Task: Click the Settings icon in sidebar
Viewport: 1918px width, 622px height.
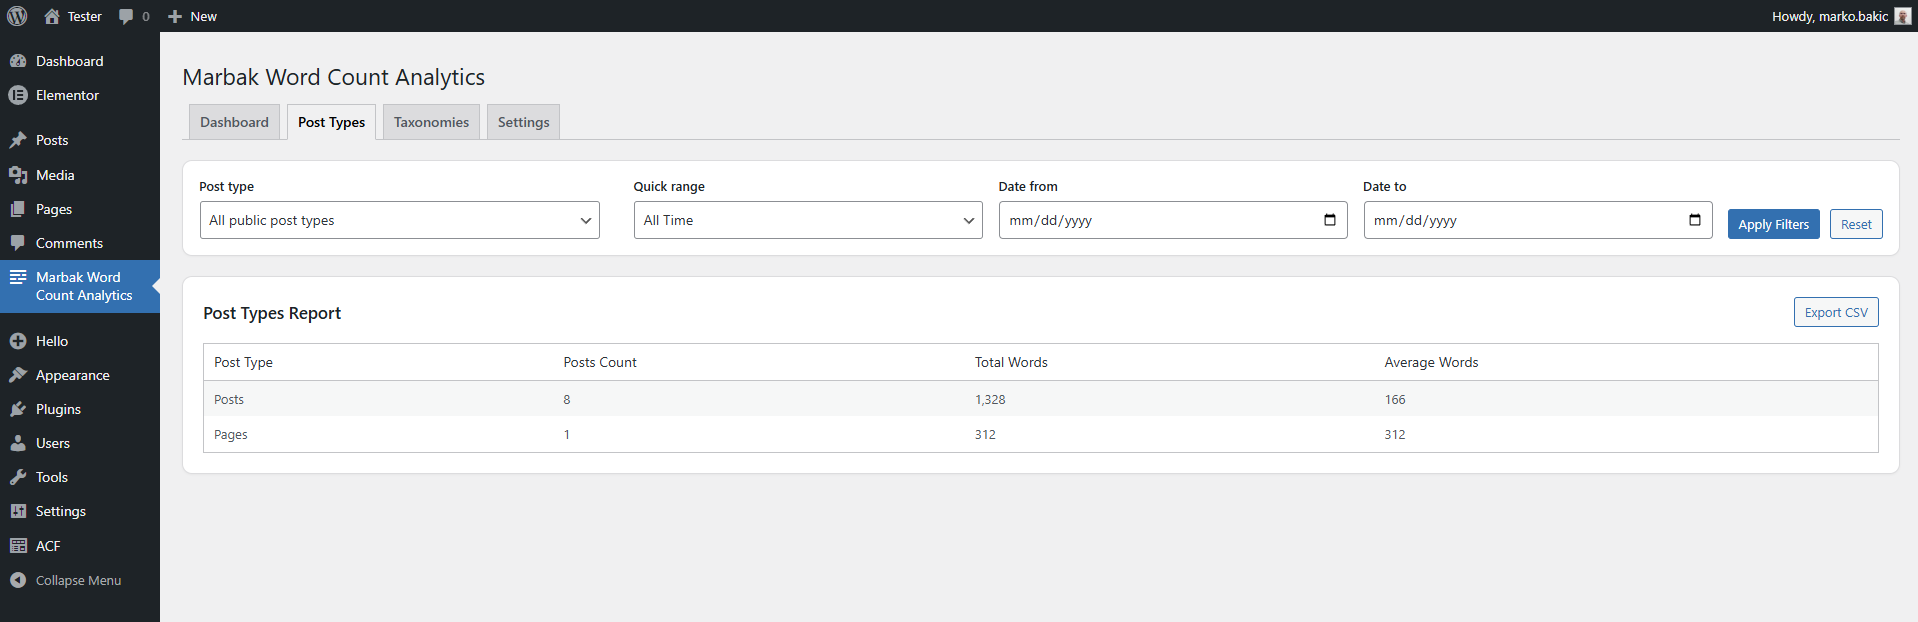Action: click(x=18, y=511)
